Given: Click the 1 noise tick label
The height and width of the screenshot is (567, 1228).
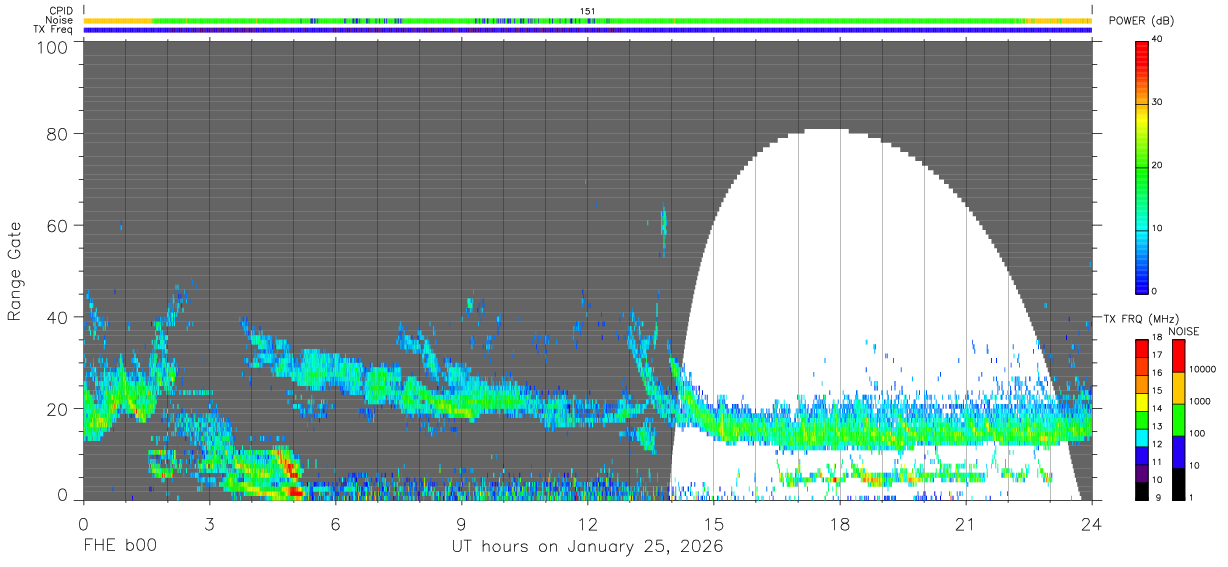Looking at the screenshot, I should pyautogui.click(x=1190, y=496).
